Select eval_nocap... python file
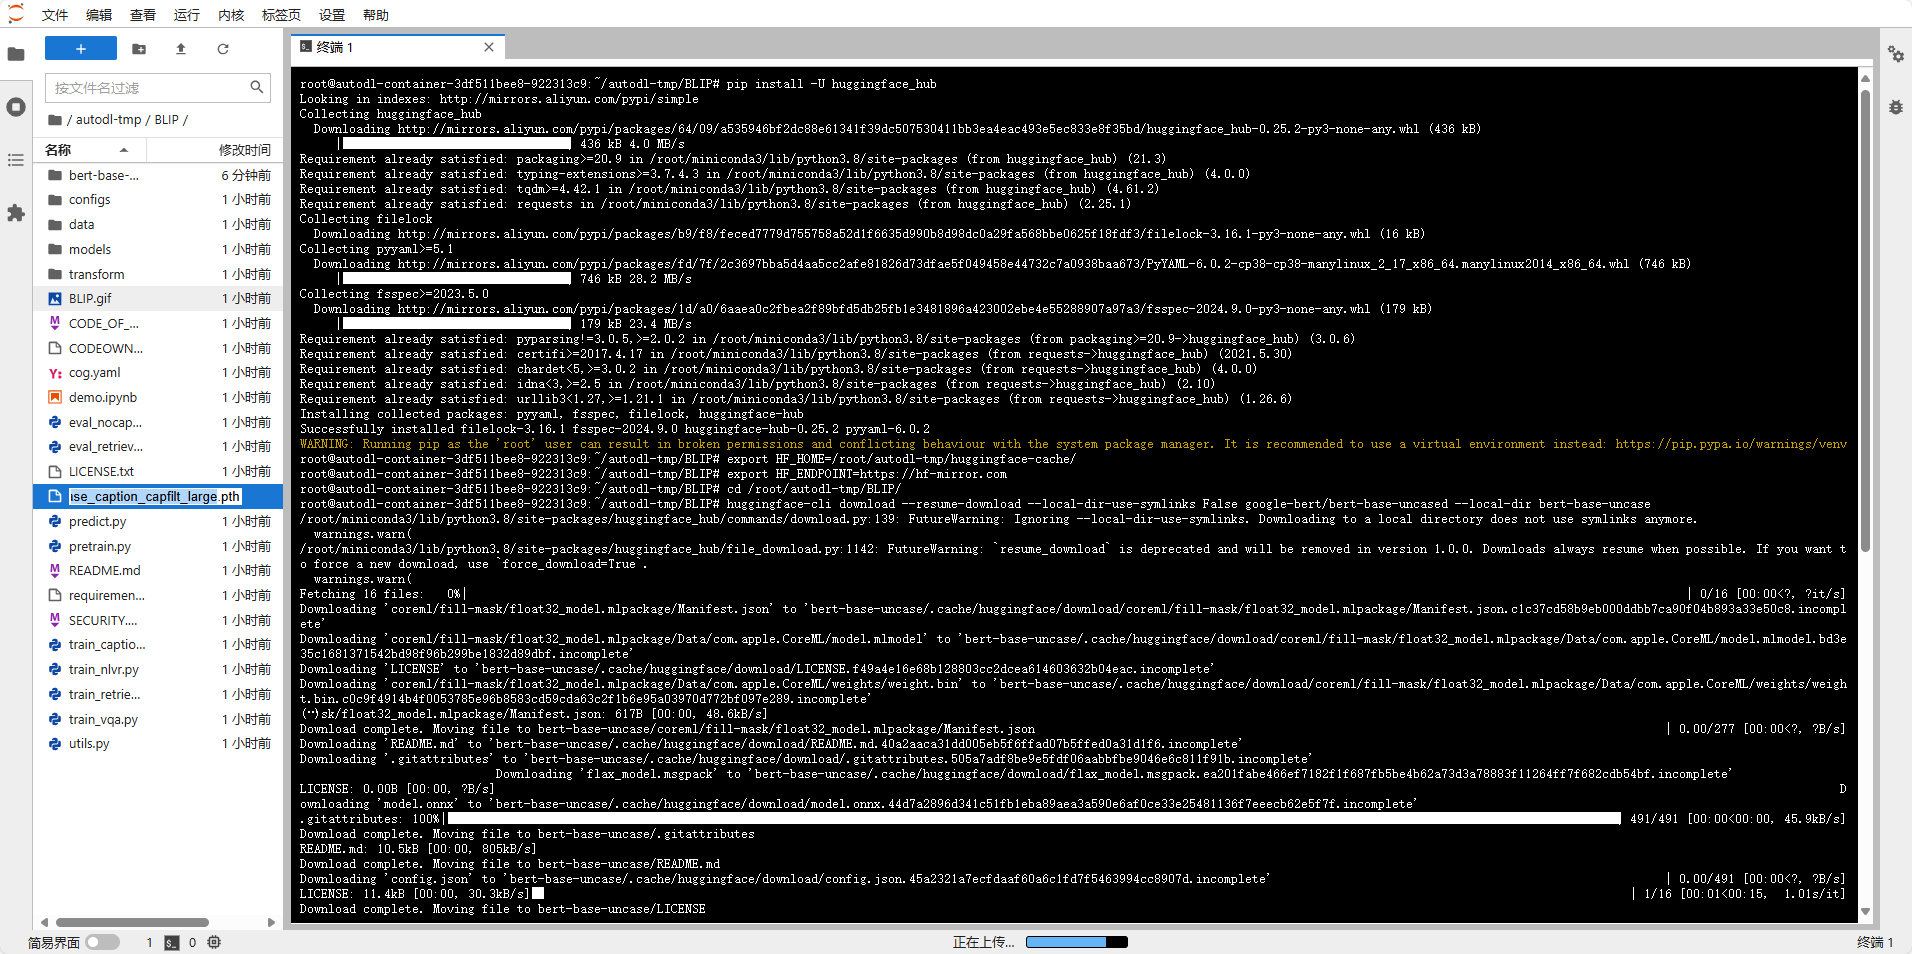Image resolution: width=1912 pixels, height=954 pixels. coord(160,422)
